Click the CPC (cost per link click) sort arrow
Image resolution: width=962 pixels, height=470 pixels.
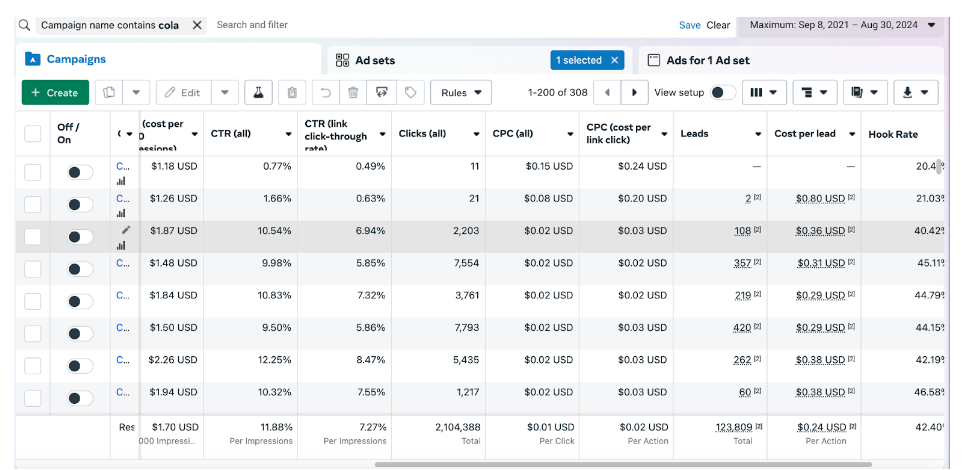pos(664,134)
